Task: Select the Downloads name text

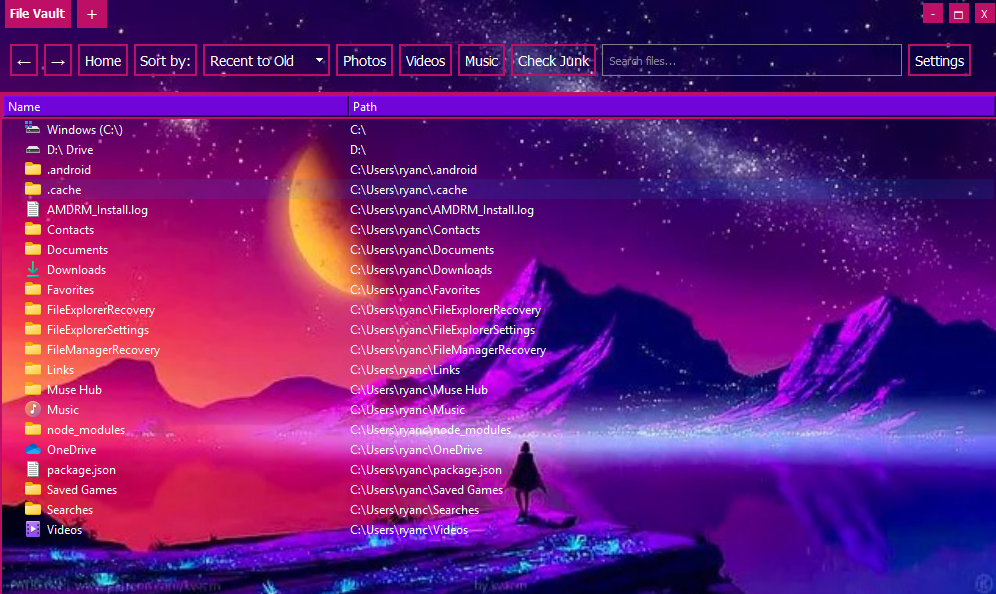Action: point(76,269)
